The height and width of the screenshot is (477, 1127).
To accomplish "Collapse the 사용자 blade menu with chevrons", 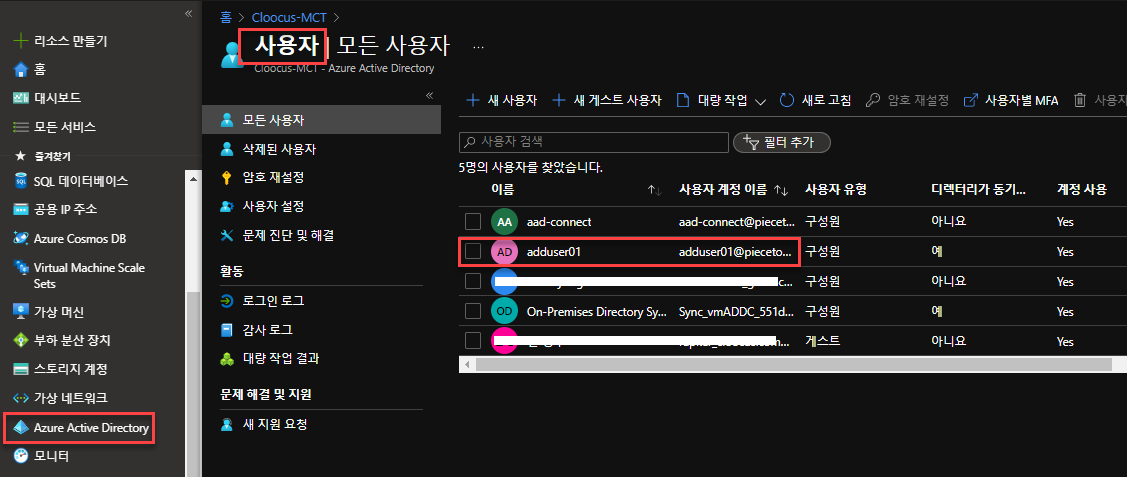I will tap(429, 96).
